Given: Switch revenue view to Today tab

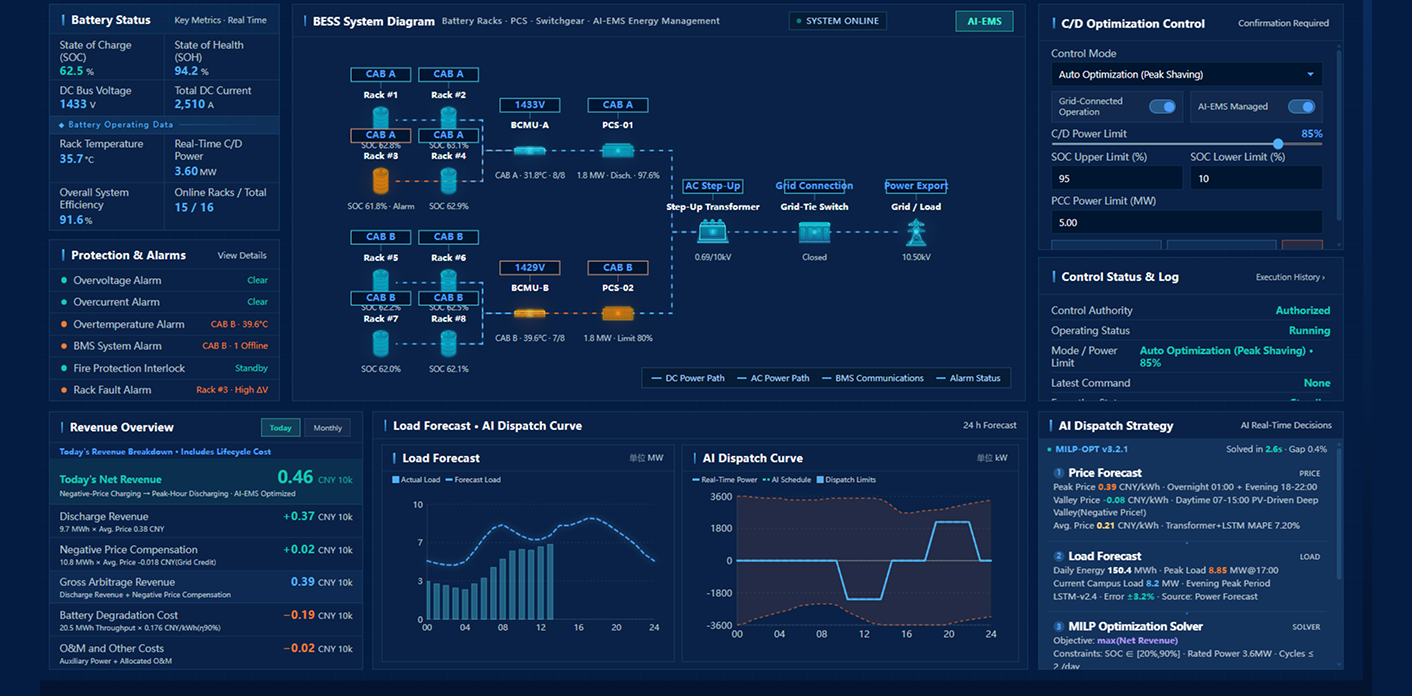Looking at the screenshot, I should click(x=281, y=427).
